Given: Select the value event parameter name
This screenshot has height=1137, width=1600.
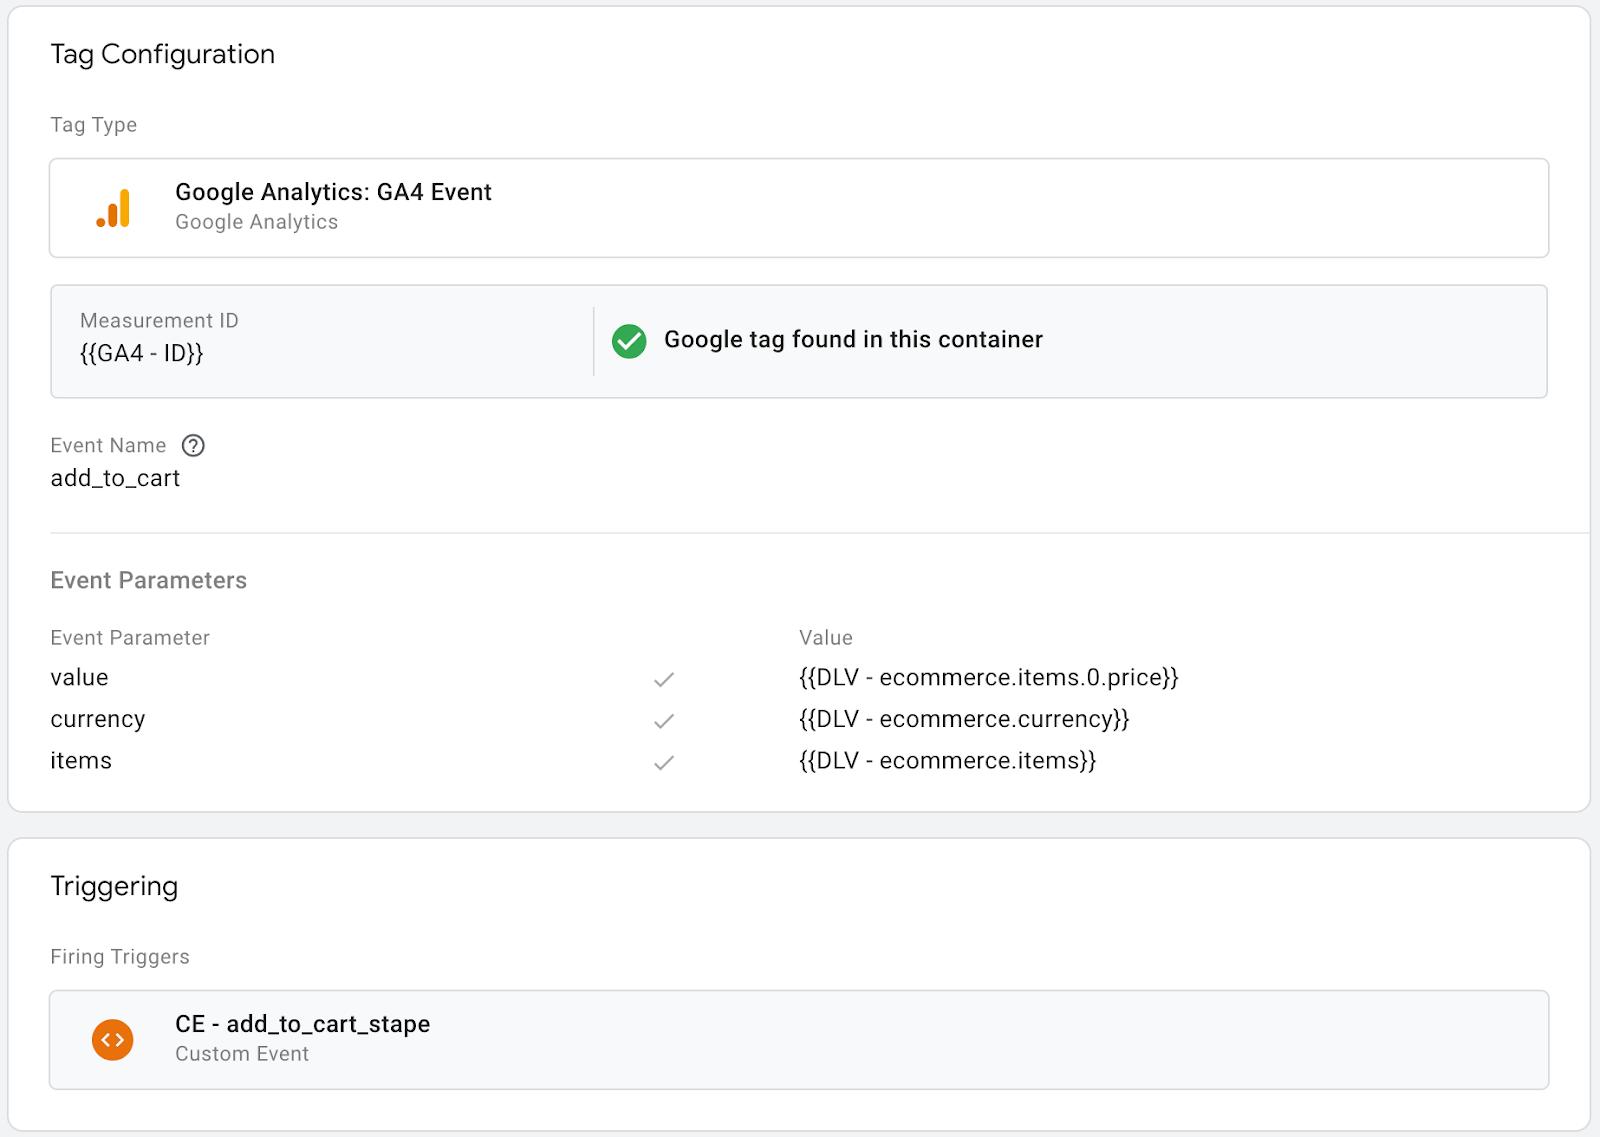Looking at the screenshot, I should point(79,678).
